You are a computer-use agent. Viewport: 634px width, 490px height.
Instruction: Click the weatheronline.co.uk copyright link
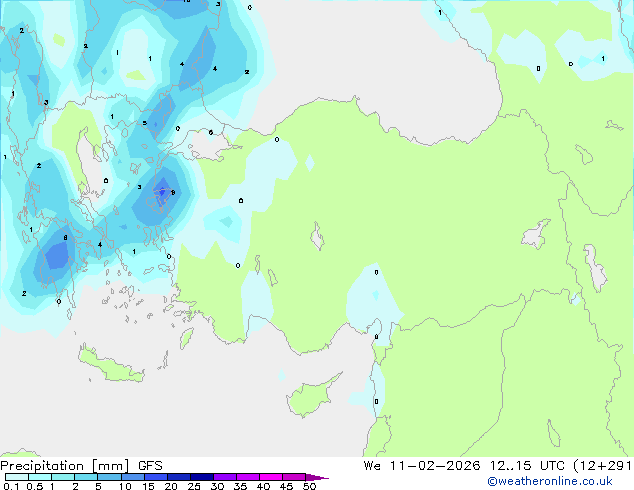point(549,481)
